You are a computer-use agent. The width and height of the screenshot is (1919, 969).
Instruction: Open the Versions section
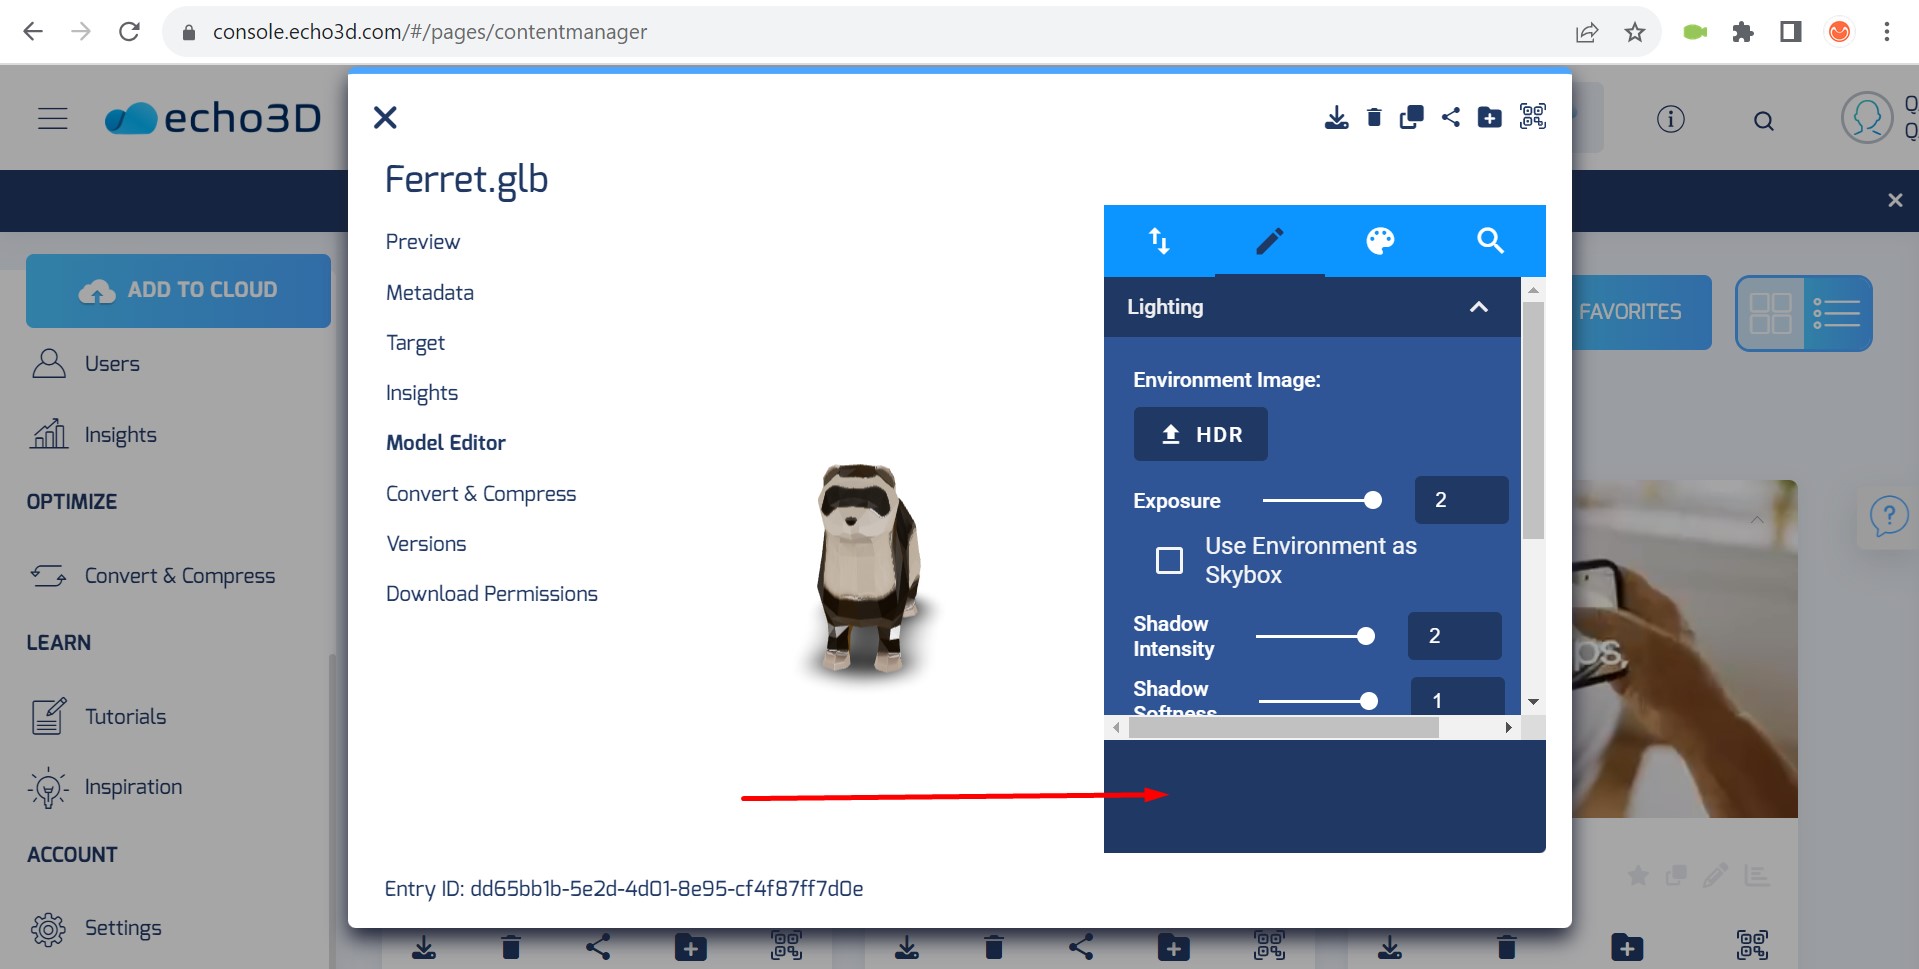coord(426,544)
